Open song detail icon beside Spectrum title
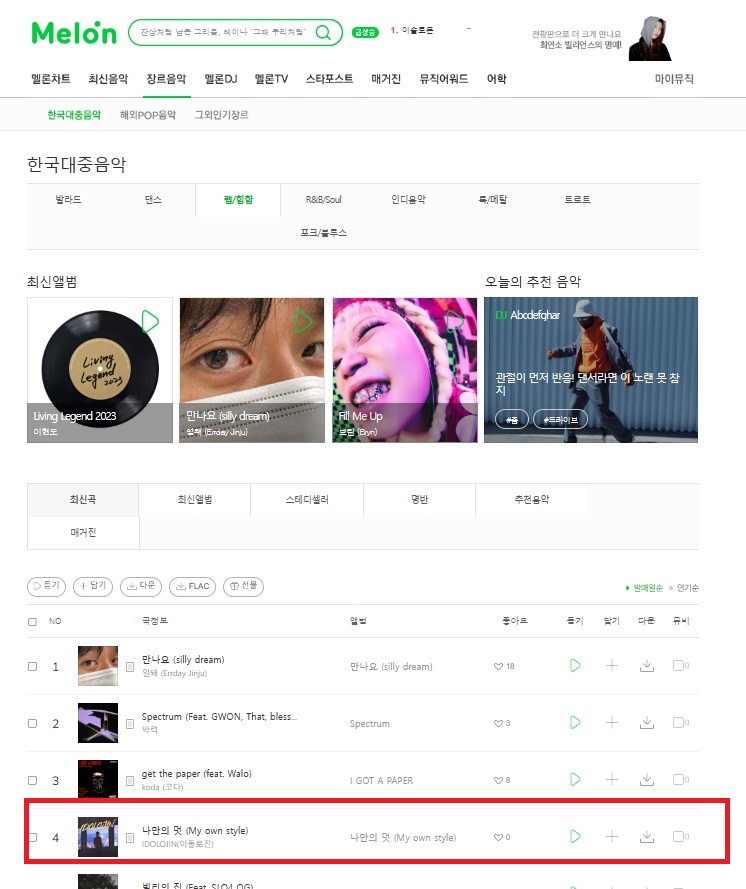Viewport: 746px width, 889px height. coord(130,724)
